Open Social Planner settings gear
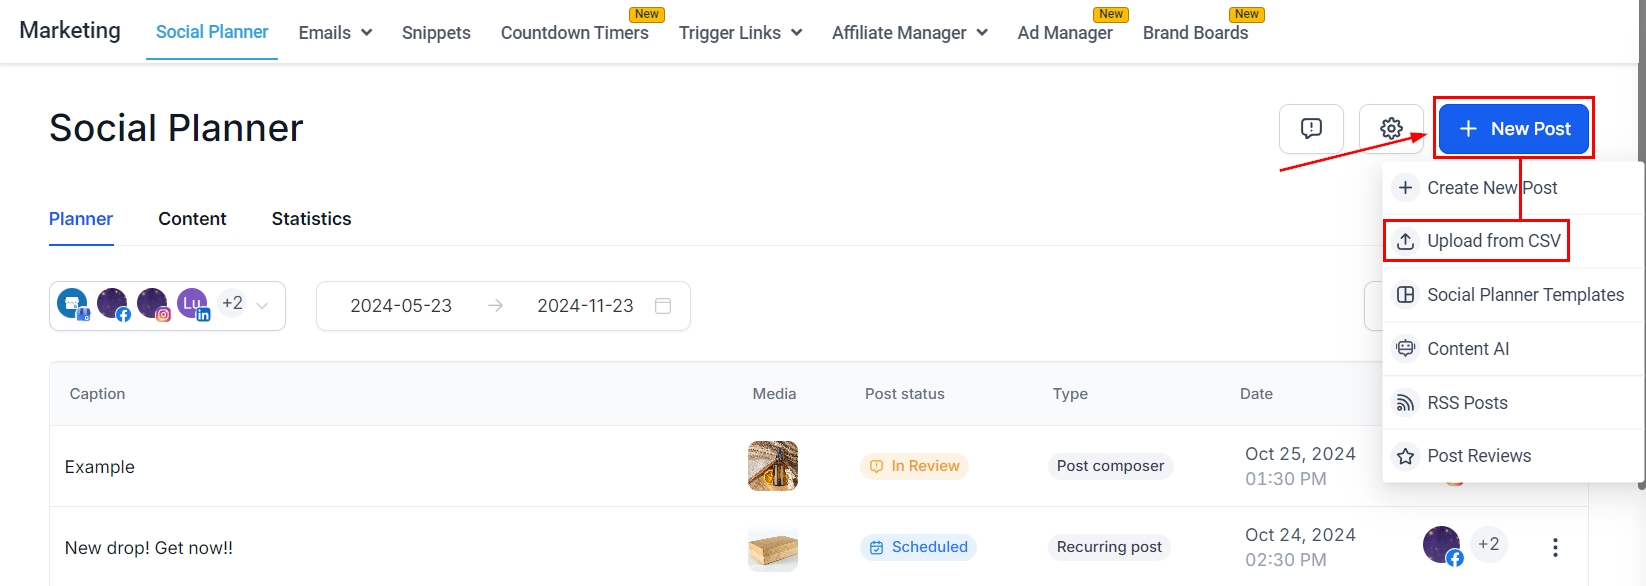Screen dimensions: 1646x586 tap(1390, 129)
